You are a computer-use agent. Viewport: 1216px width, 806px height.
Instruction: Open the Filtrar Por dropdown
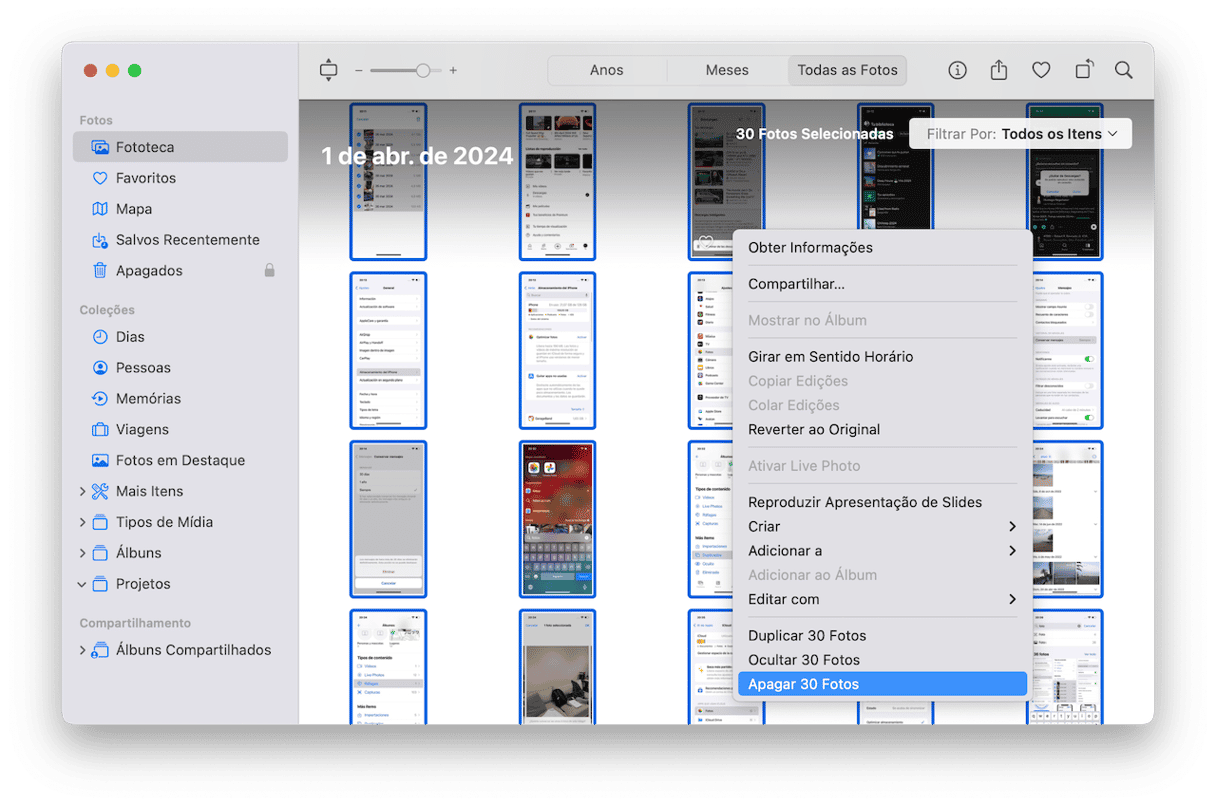click(1020, 134)
